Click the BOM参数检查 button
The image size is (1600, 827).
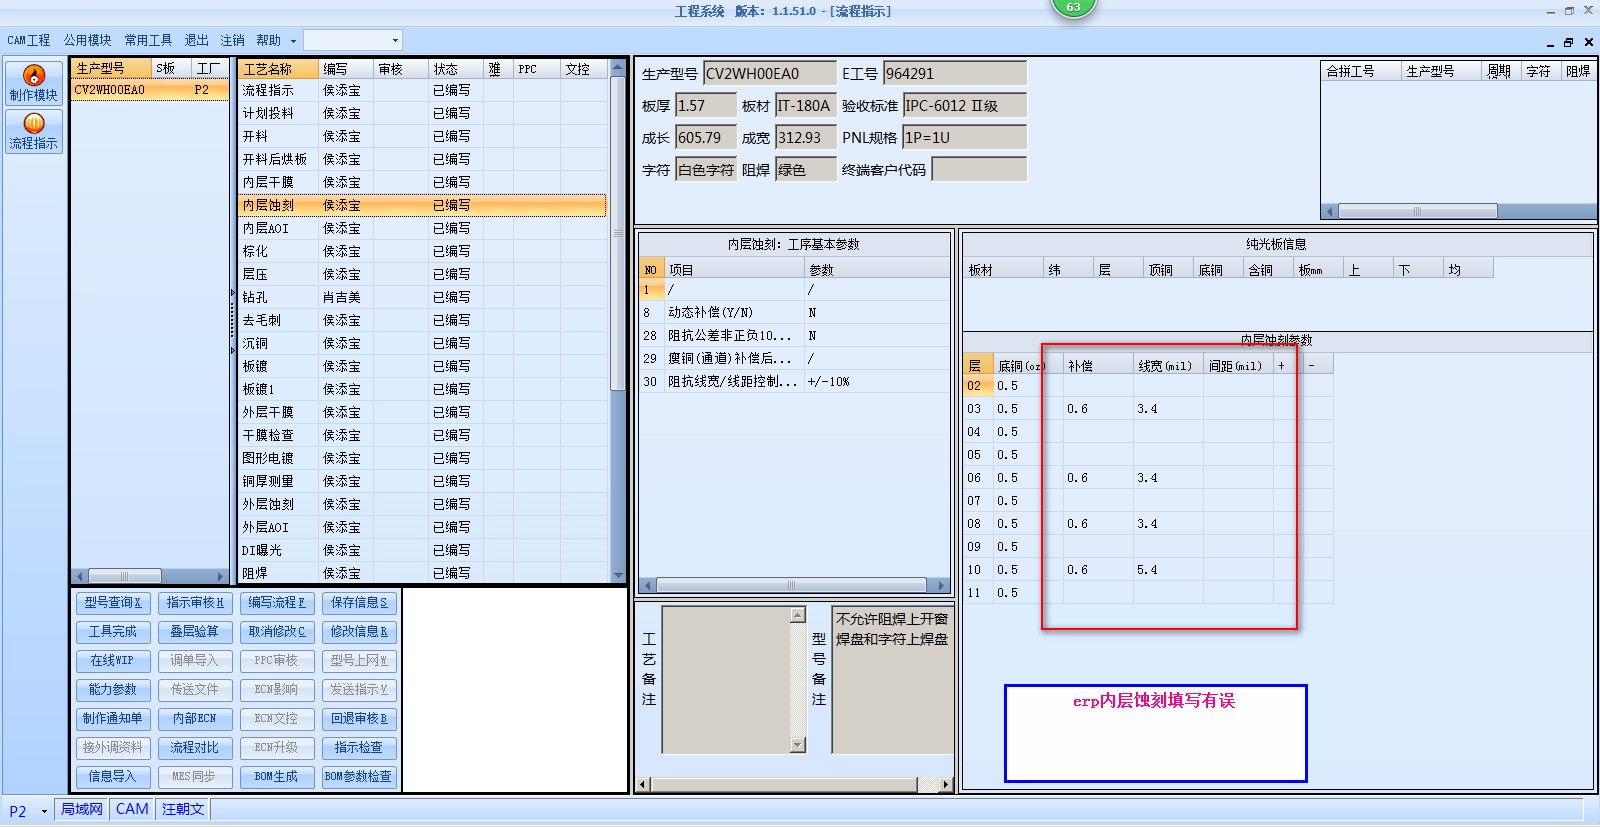click(x=360, y=777)
